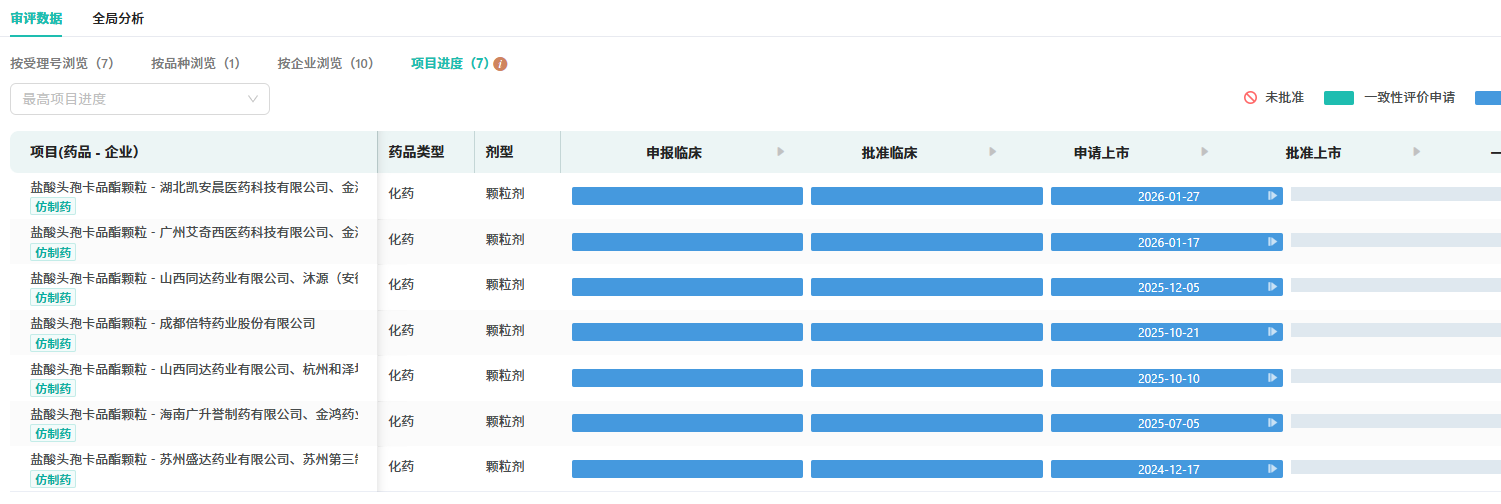Click the 一致性评价申请 legend label
The height and width of the screenshot is (504, 1501).
1409,98
